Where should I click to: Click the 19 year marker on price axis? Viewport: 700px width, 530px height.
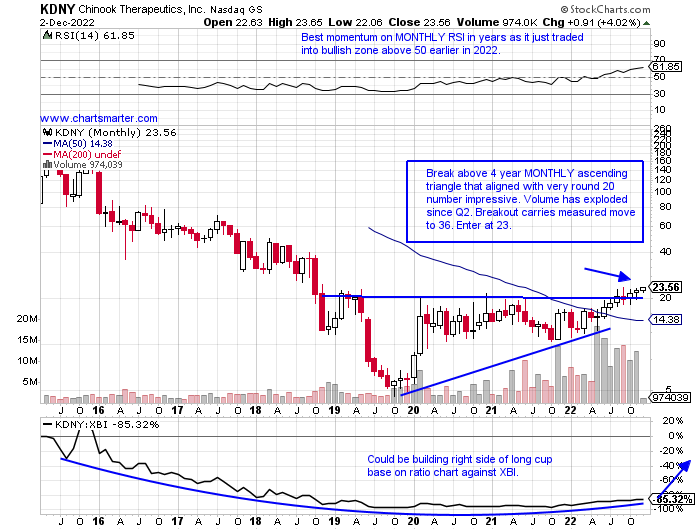[334, 410]
